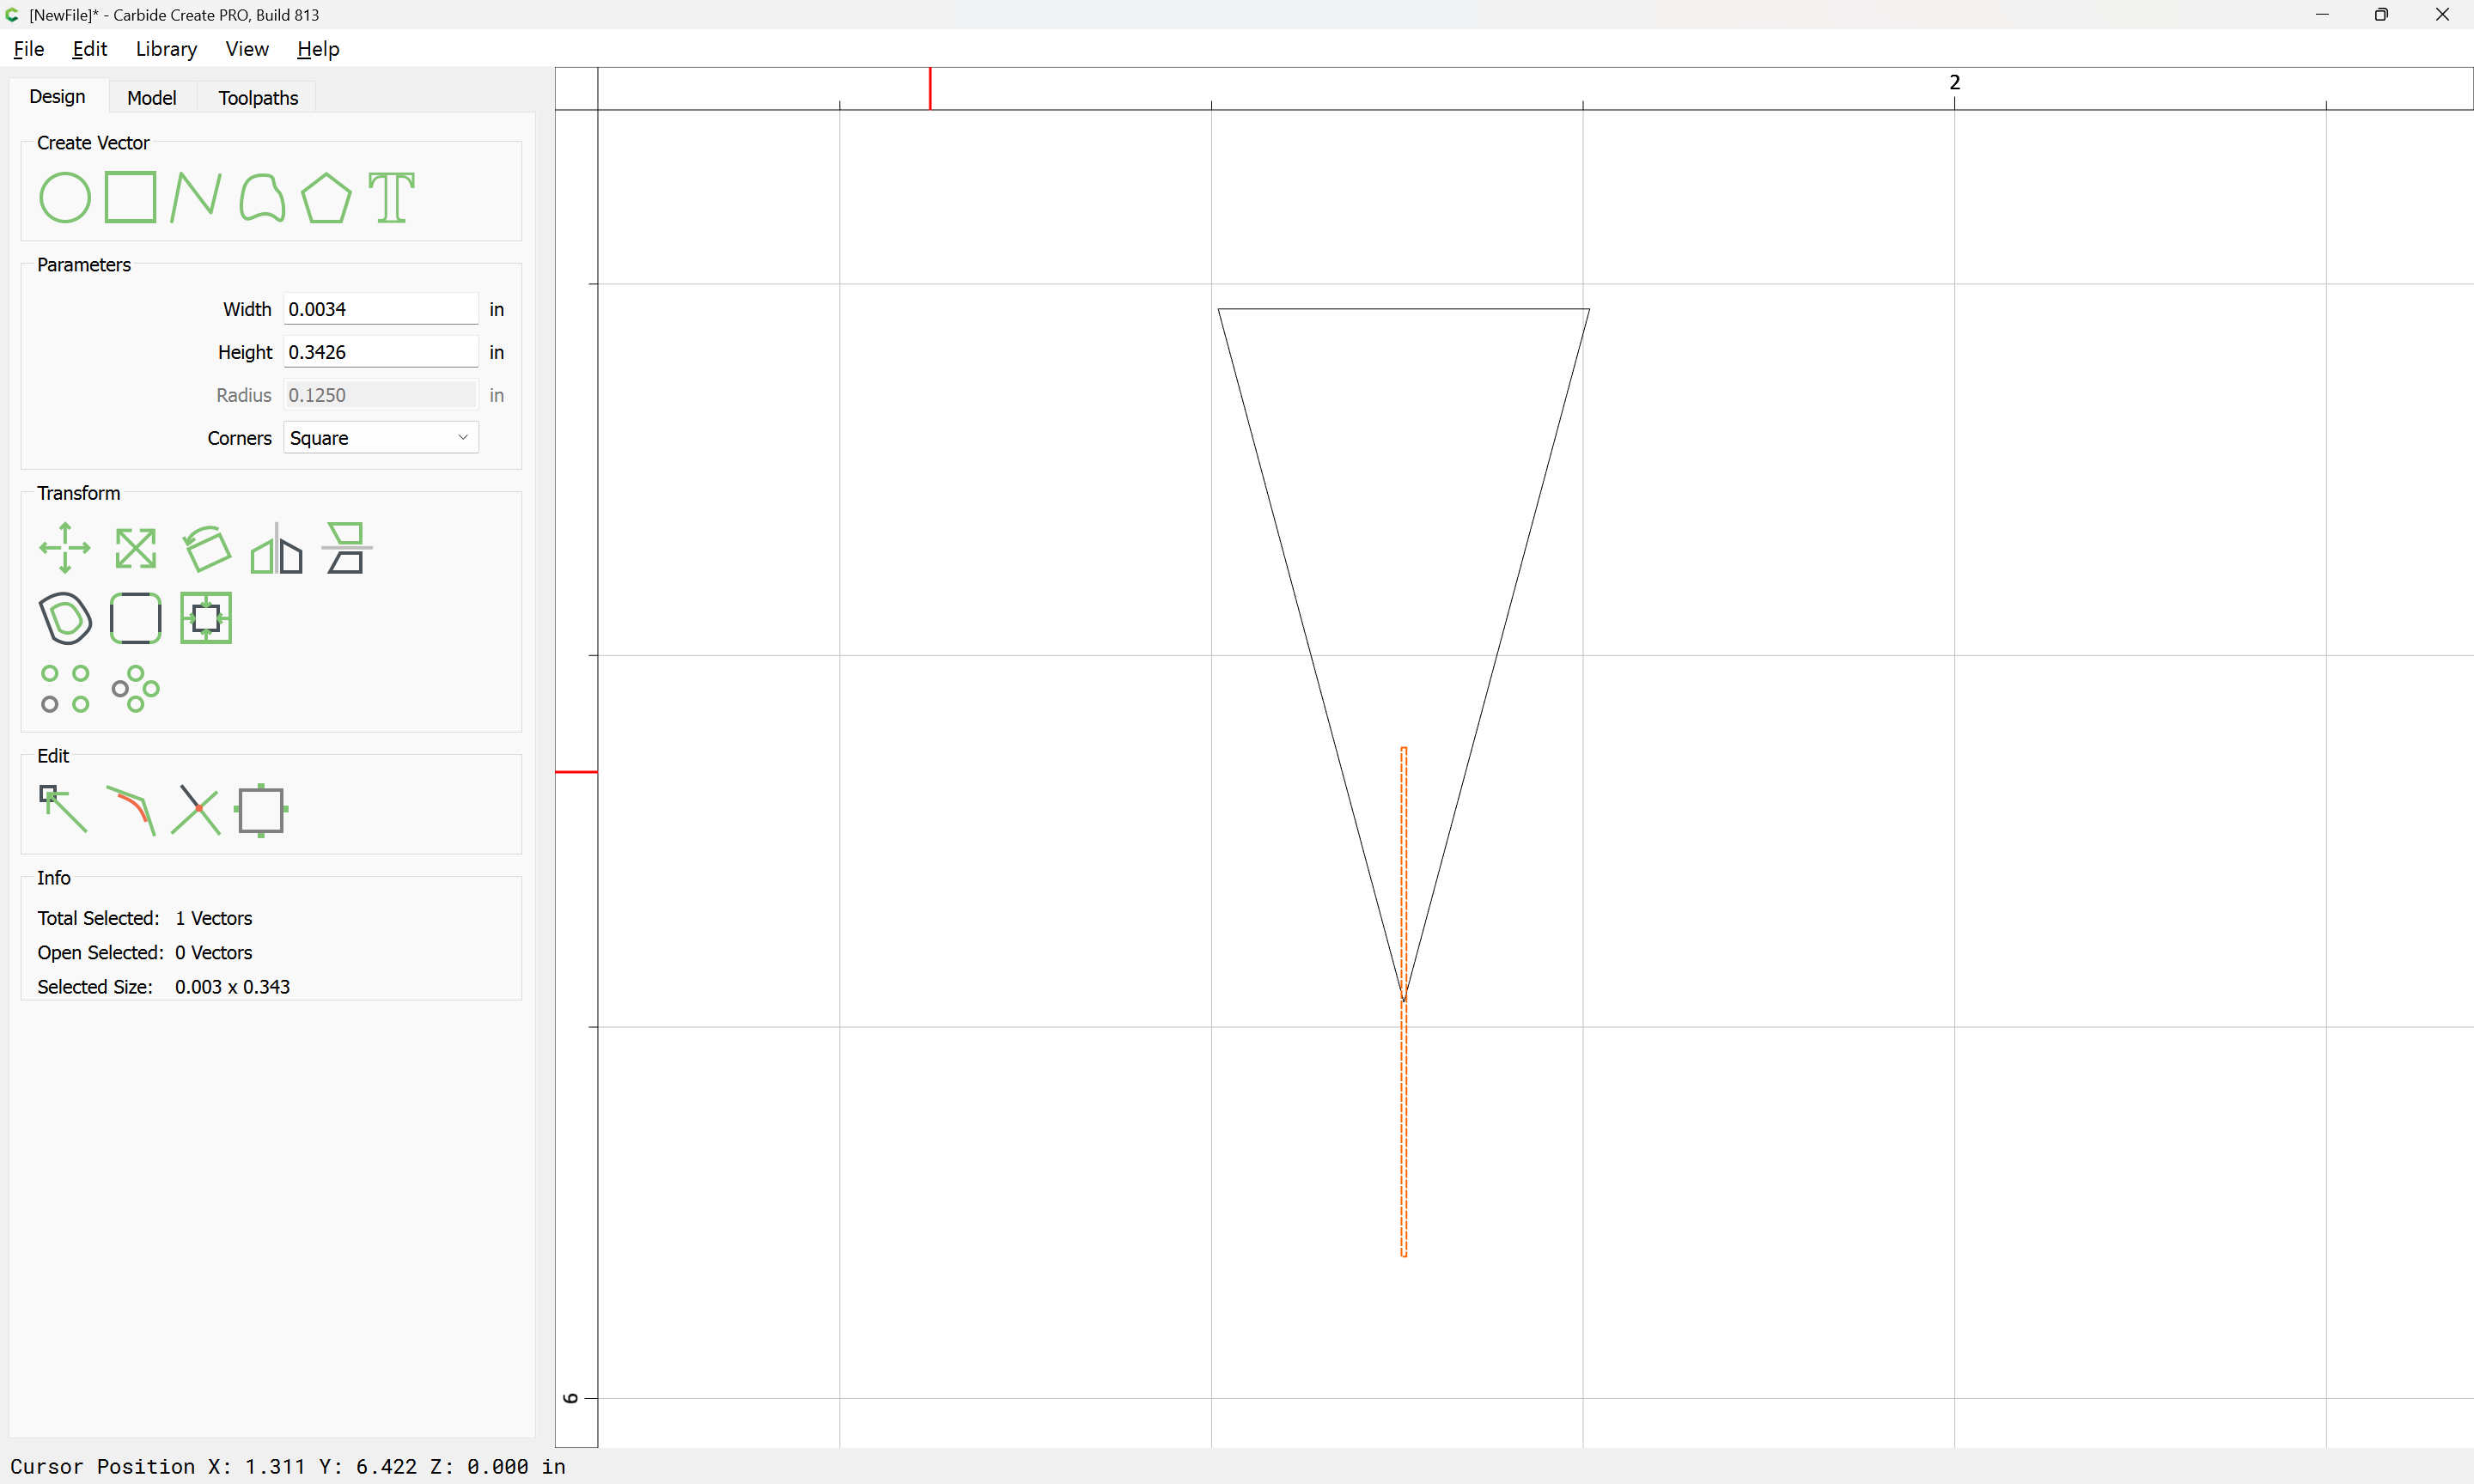Activate the Rotate transform tool
Image resolution: width=2474 pixels, height=1484 pixels.
(207, 548)
